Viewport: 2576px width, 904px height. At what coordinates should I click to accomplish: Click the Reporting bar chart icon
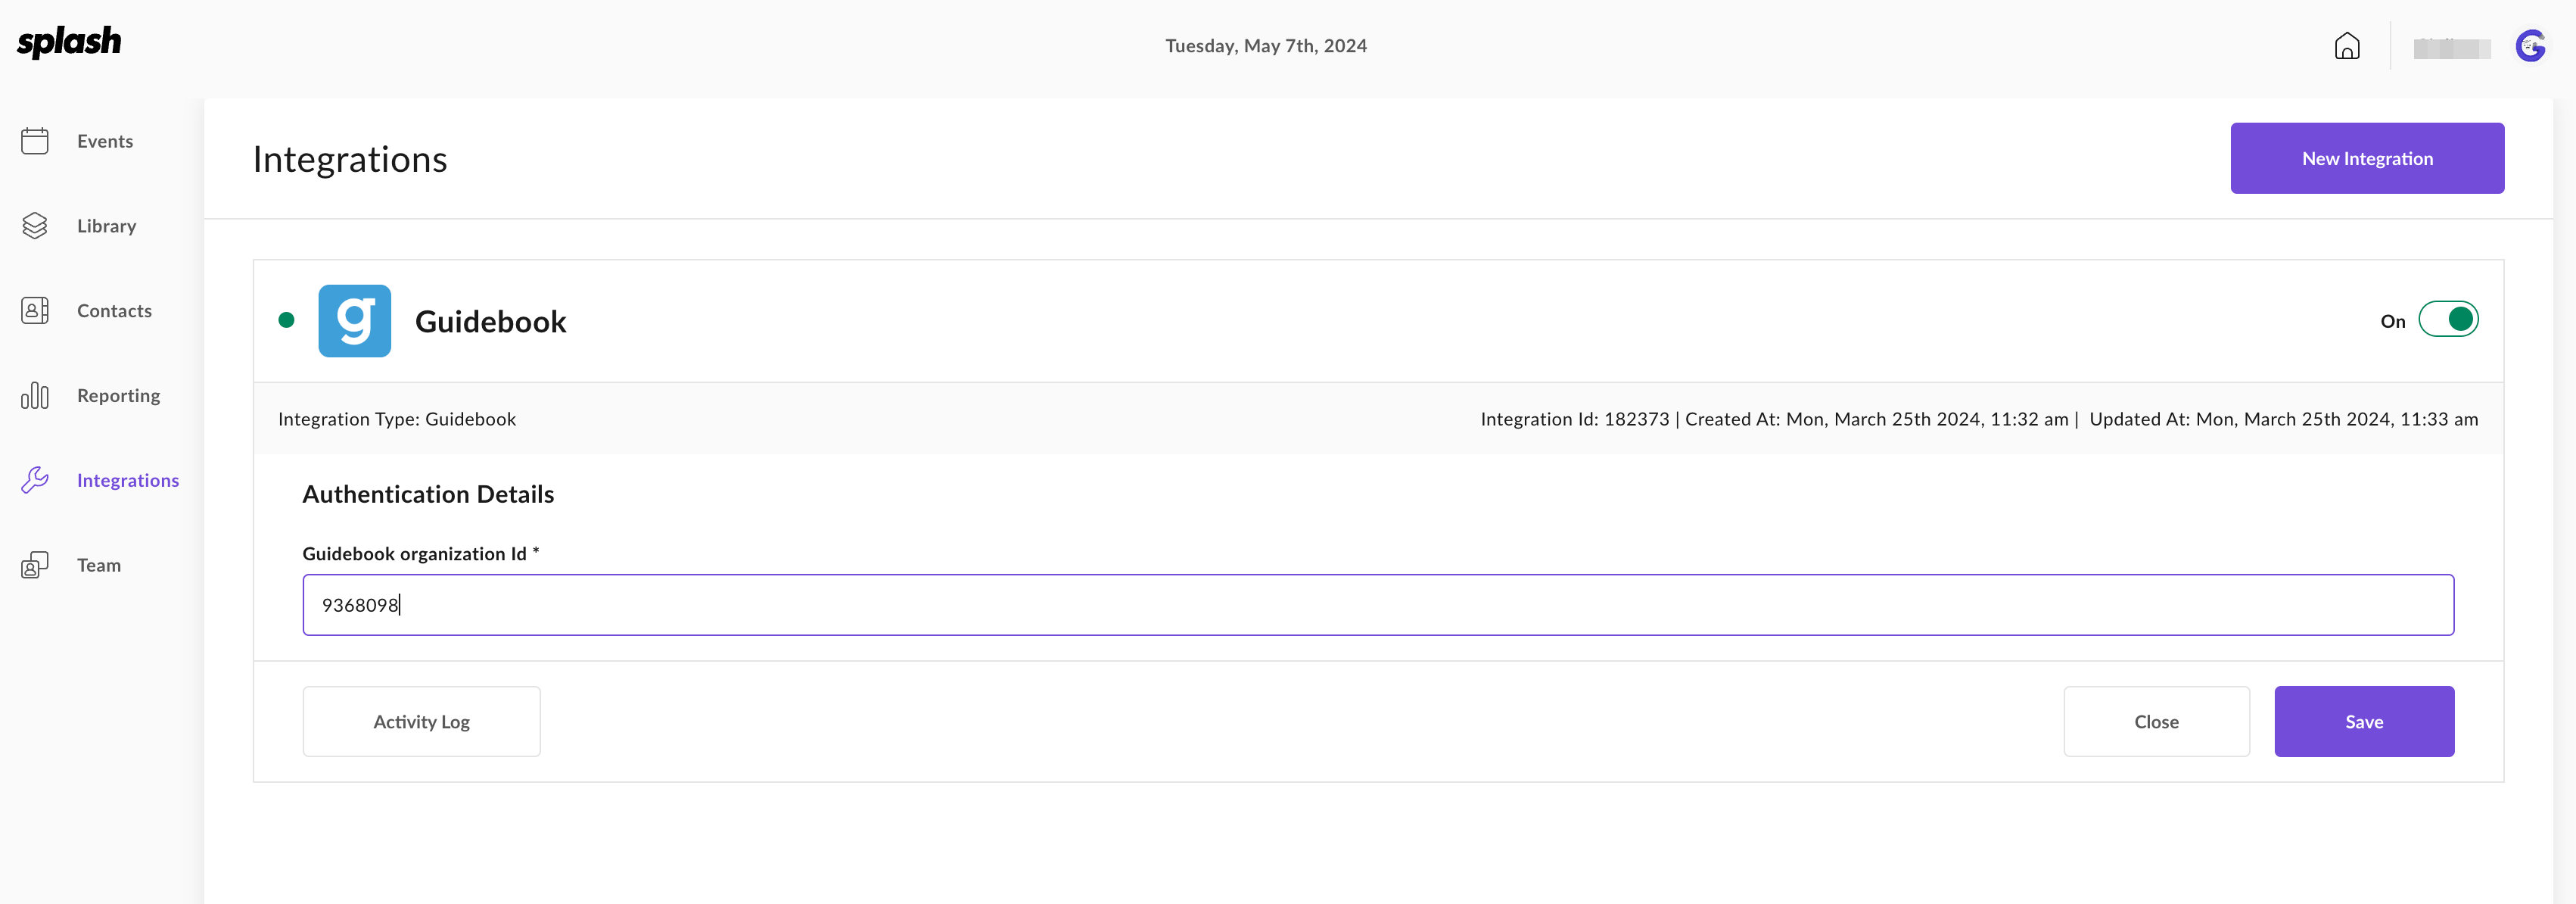point(35,396)
